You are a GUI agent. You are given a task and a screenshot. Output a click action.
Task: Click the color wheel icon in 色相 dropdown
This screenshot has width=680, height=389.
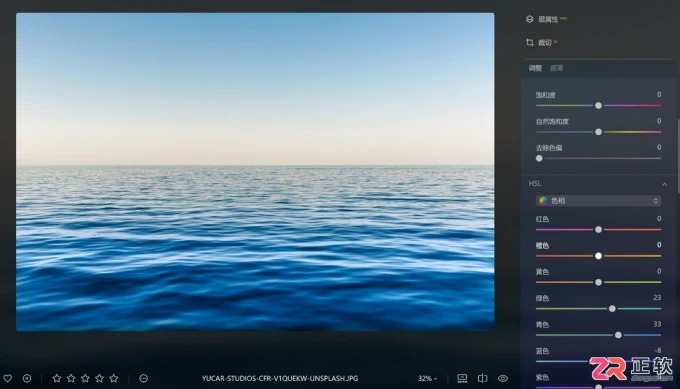point(543,201)
